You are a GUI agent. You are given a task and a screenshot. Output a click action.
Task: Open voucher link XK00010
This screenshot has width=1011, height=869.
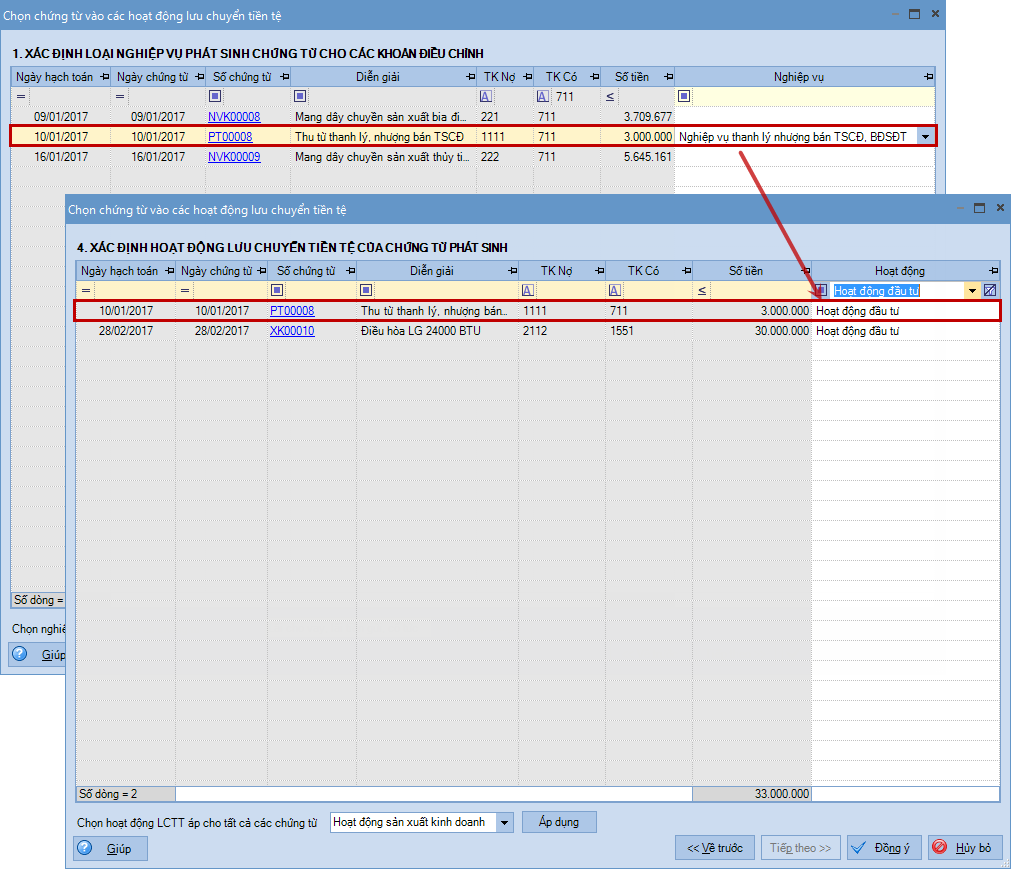292,331
